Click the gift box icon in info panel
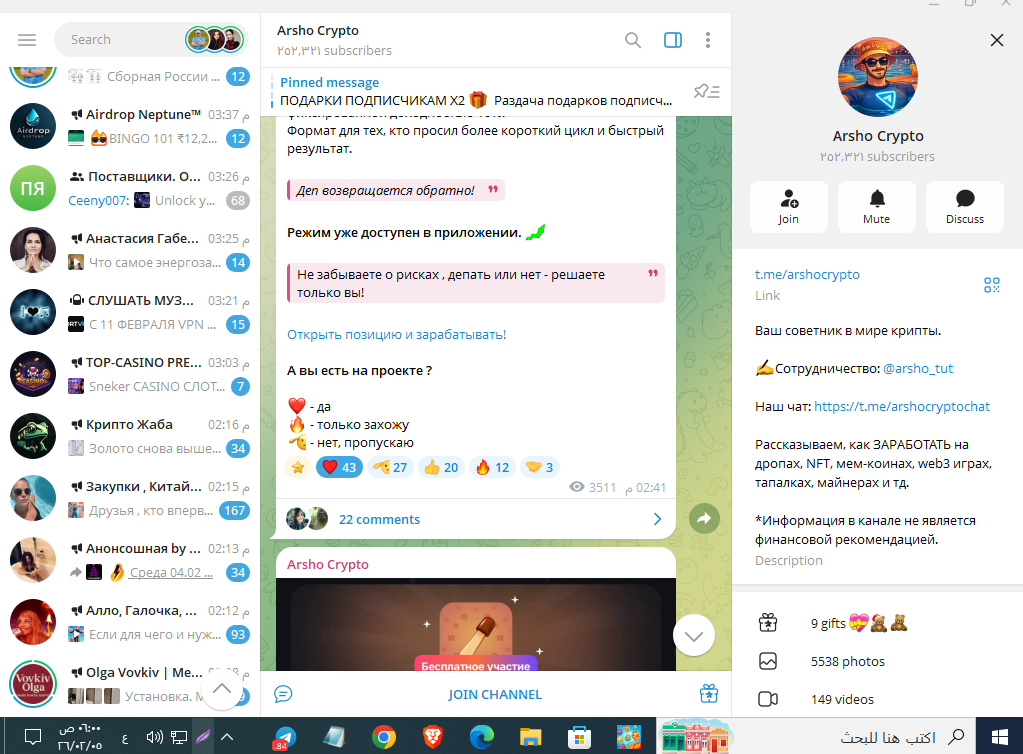Viewport: 1023px width, 754px height. (x=768, y=624)
